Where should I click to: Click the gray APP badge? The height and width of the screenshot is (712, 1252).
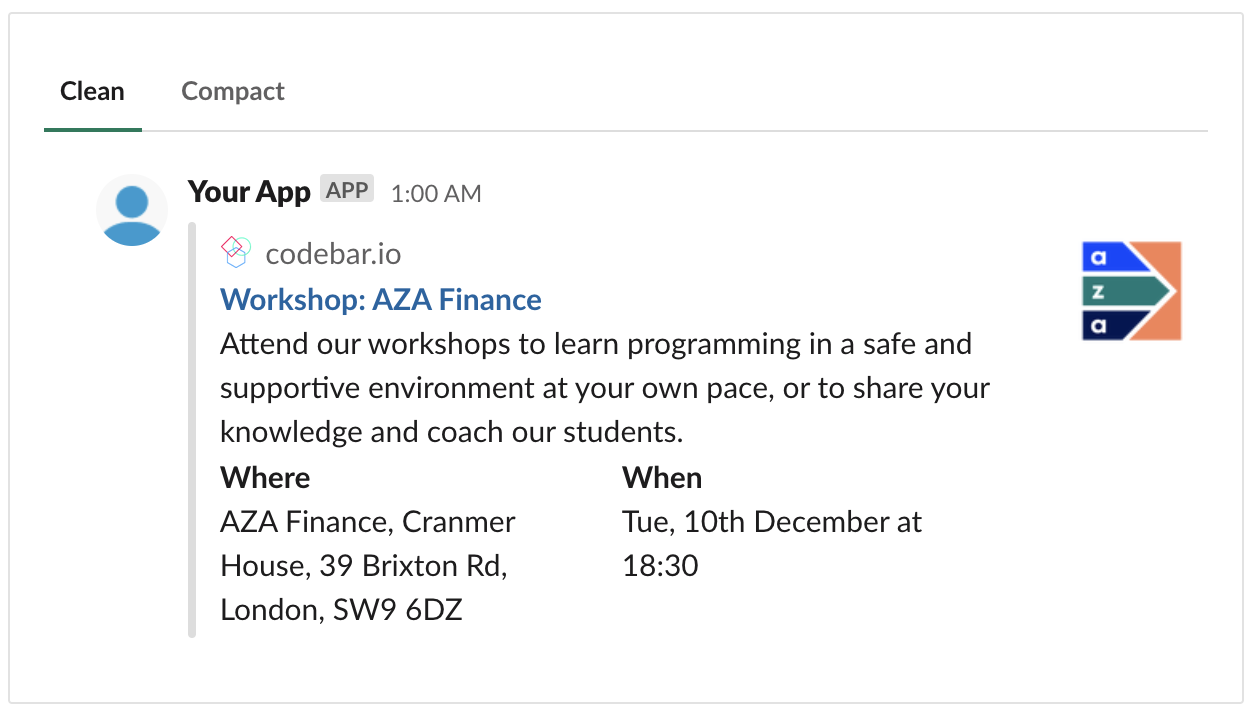click(x=347, y=190)
